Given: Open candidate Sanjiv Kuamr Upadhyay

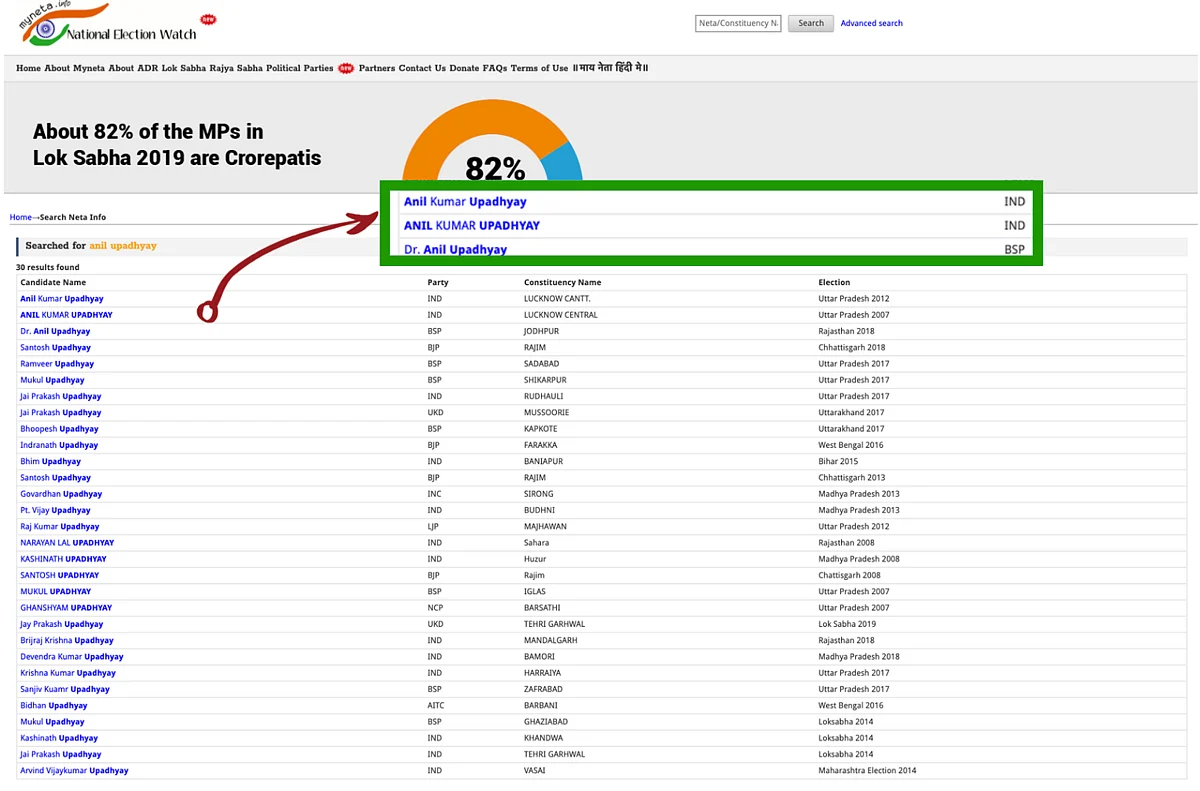Looking at the screenshot, I should pyautogui.click(x=65, y=689).
